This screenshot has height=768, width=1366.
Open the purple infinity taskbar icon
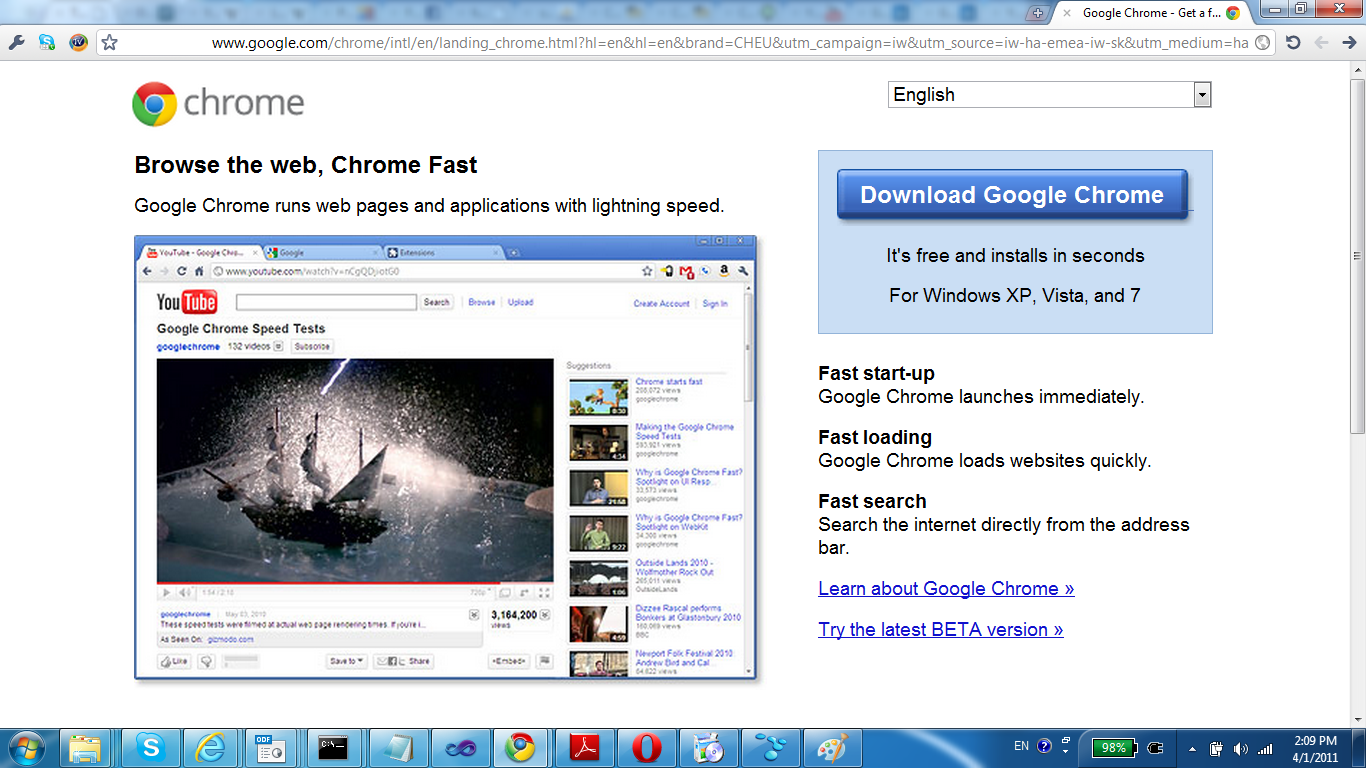click(460, 747)
